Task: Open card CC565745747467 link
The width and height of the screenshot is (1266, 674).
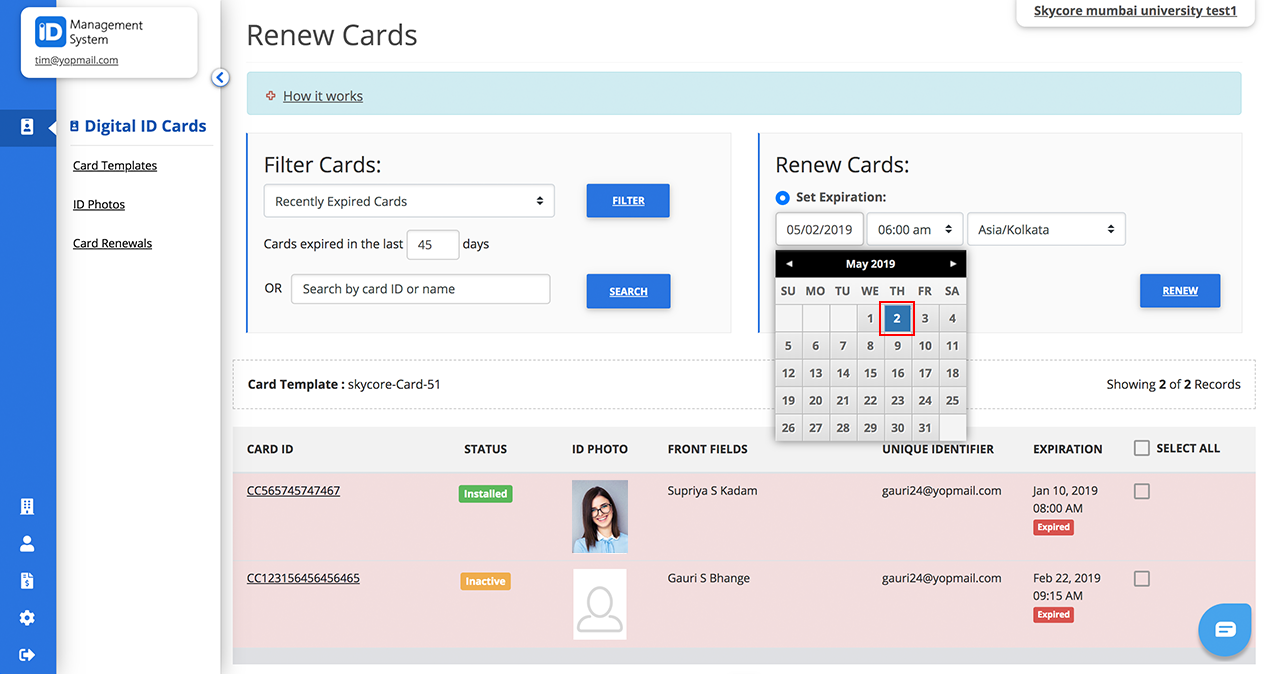Action: point(293,491)
